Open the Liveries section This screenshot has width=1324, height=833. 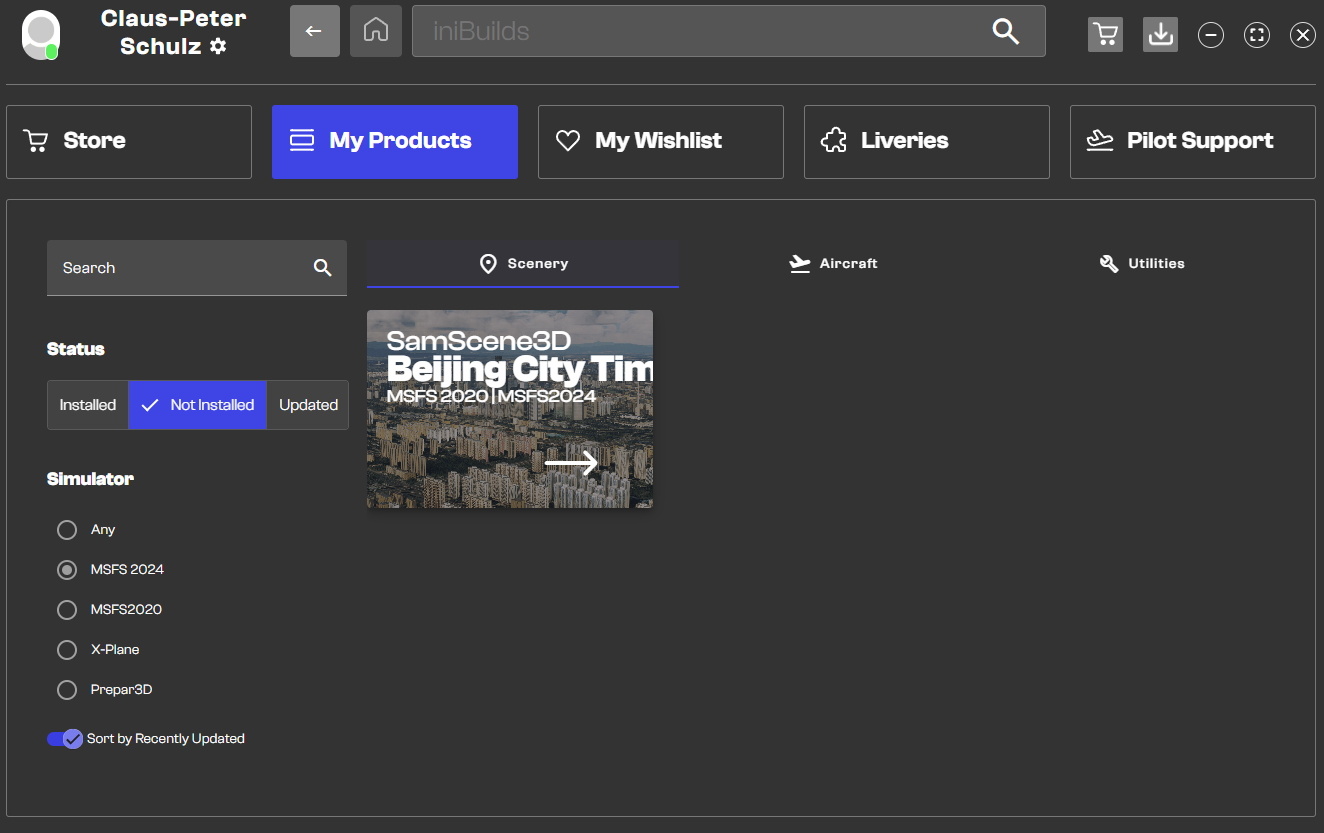(926, 142)
